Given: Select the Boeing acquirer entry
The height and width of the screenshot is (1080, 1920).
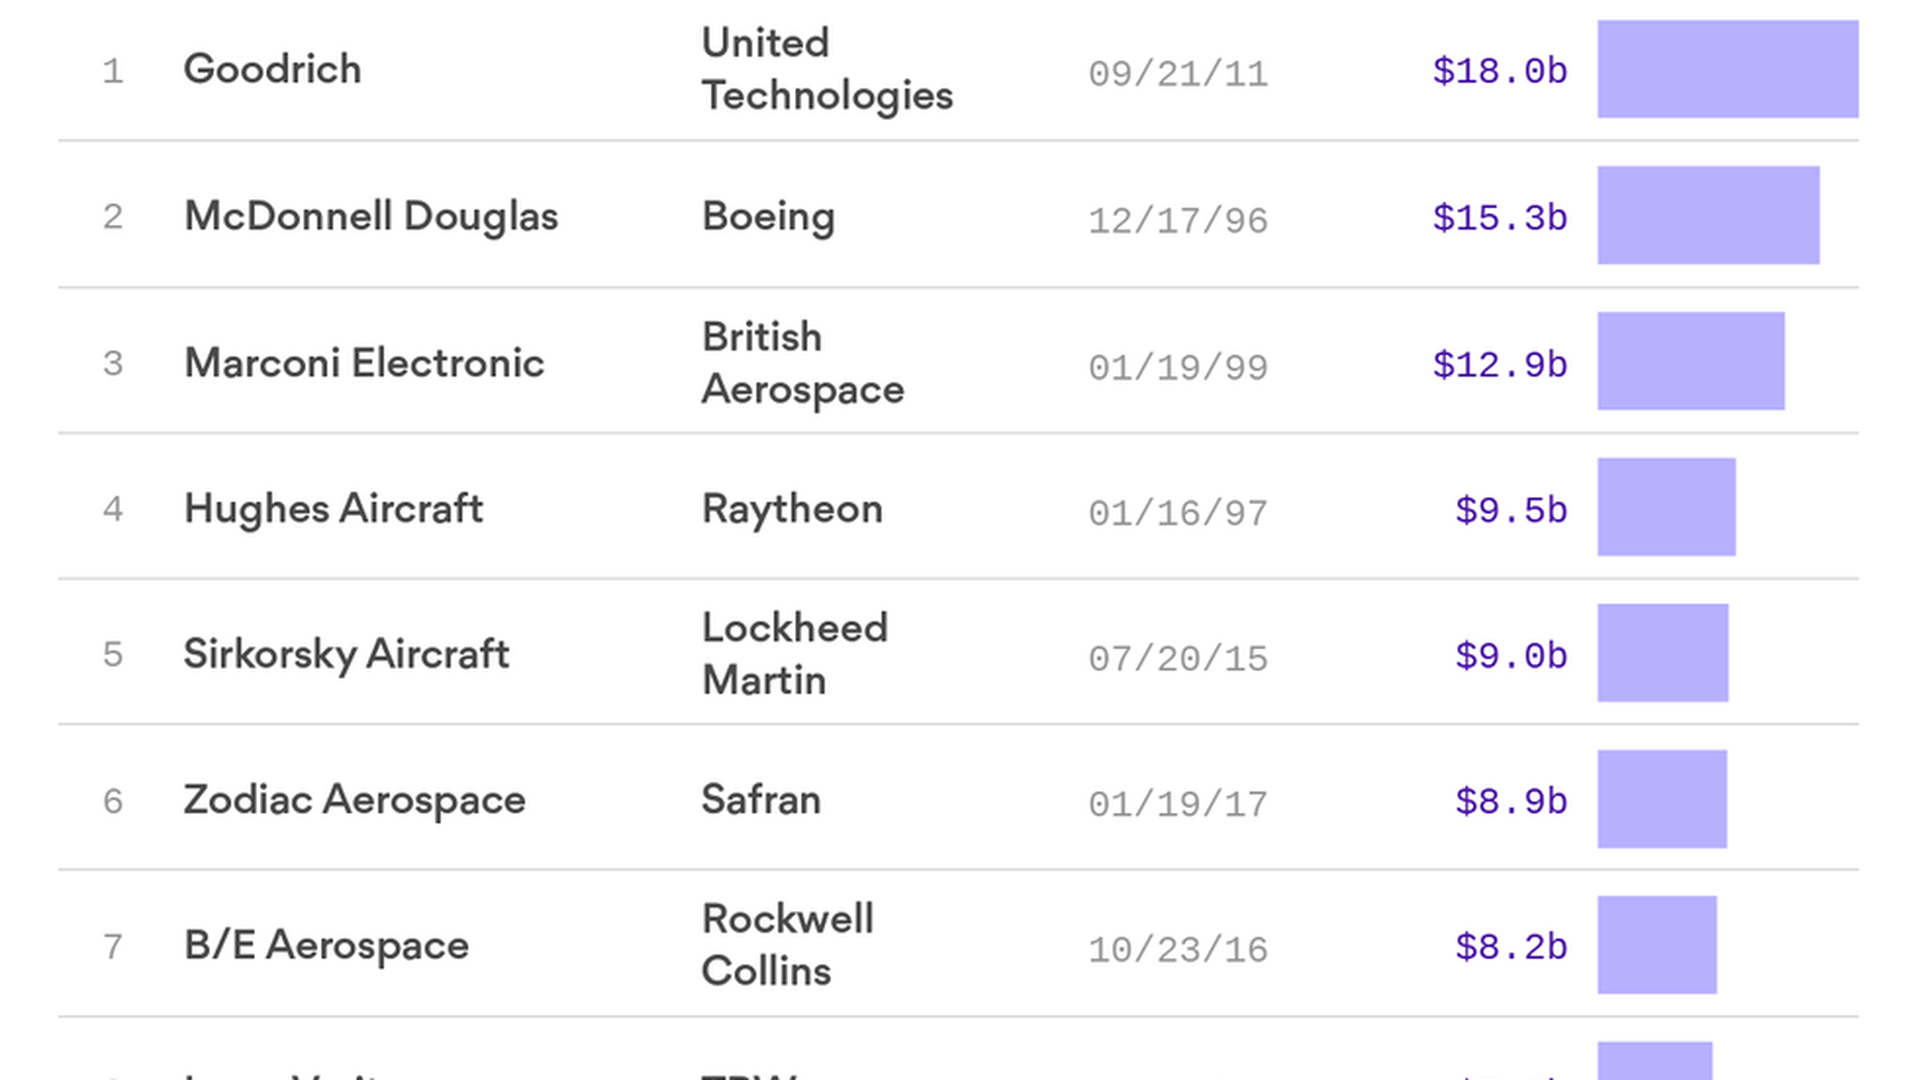Looking at the screenshot, I should (768, 217).
